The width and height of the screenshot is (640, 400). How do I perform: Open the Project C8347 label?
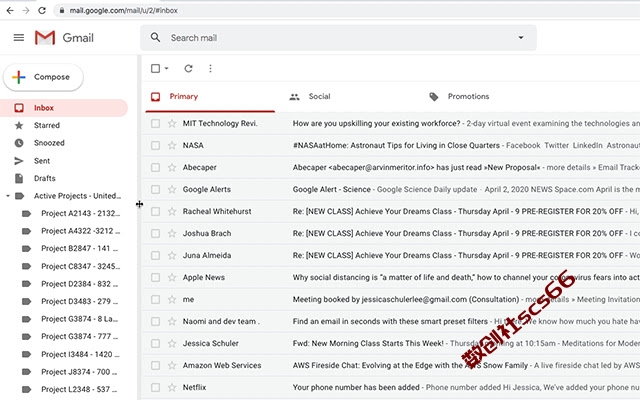point(80,266)
